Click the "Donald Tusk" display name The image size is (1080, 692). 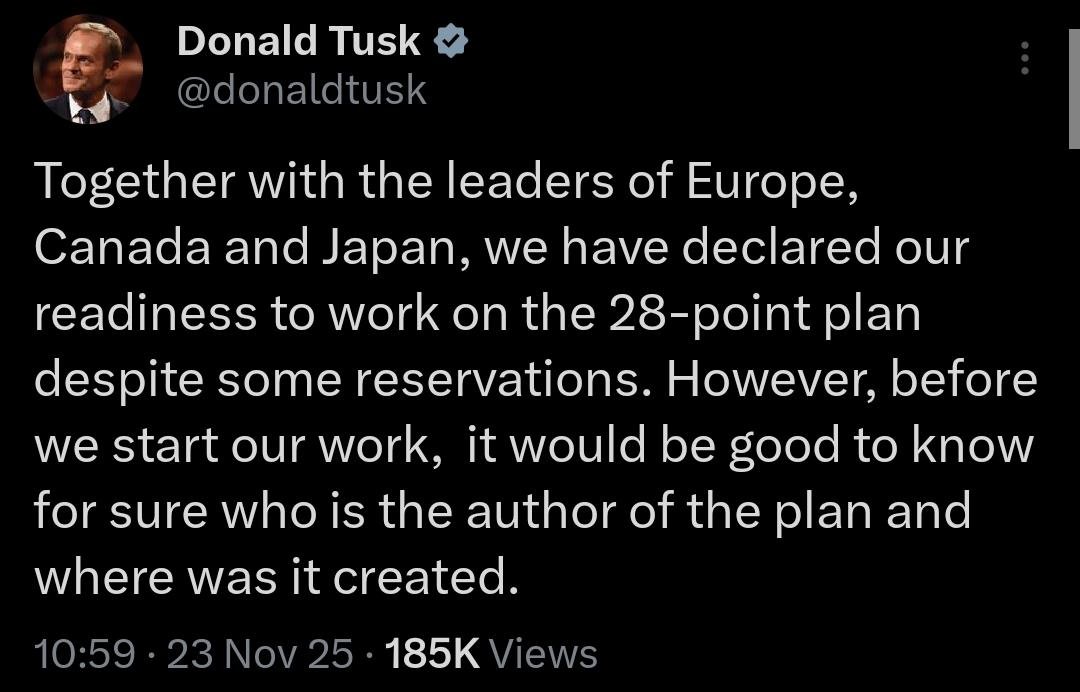click(x=298, y=41)
